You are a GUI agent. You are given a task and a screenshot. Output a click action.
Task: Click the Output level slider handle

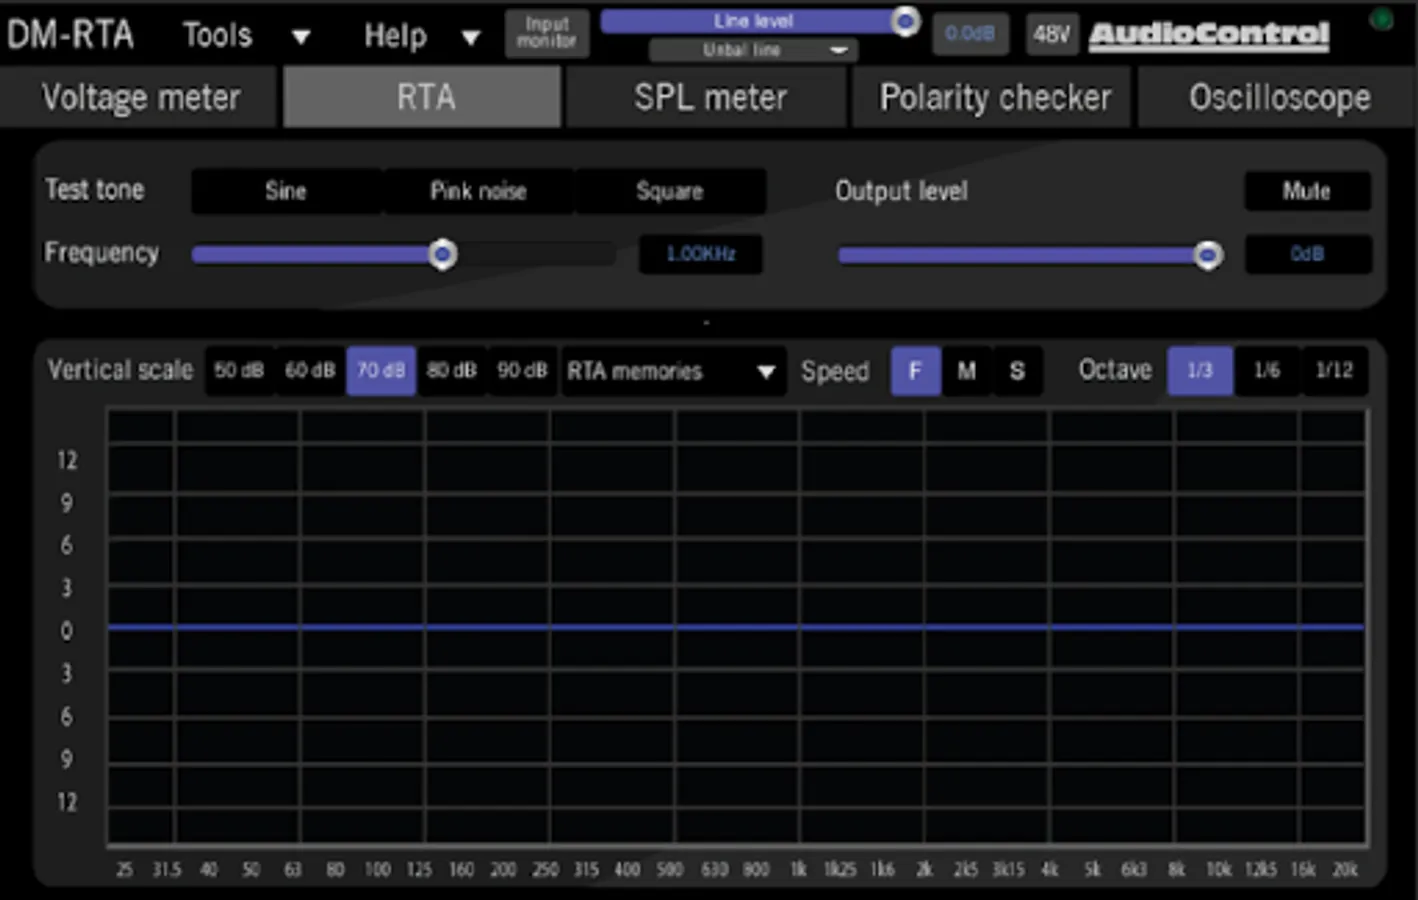pos(1208,255)
